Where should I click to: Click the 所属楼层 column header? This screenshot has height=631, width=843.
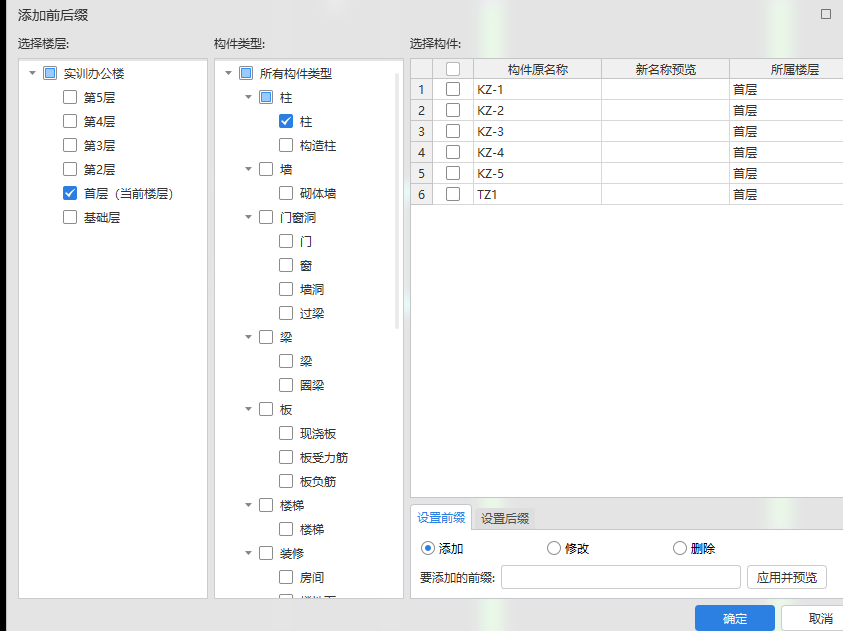(787, 69)
